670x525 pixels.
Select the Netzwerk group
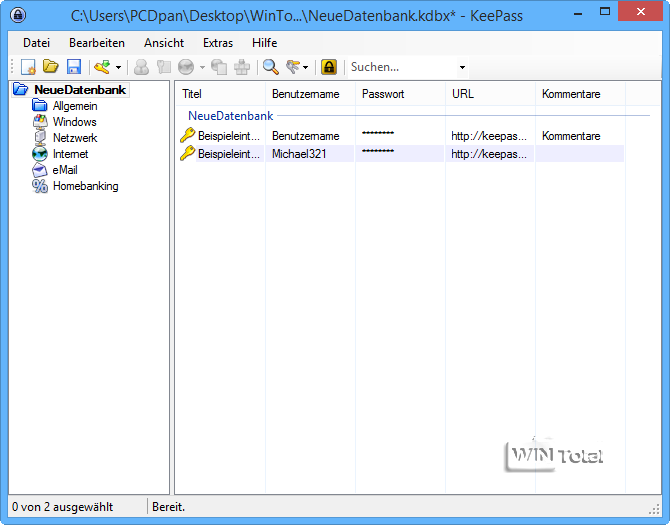click(x=75, y=138)
